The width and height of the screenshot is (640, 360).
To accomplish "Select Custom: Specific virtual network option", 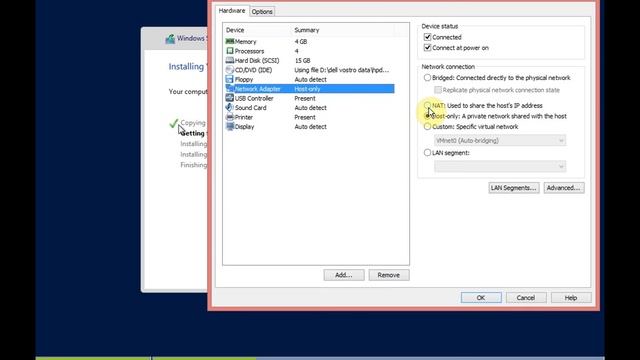I will point(427,127).
